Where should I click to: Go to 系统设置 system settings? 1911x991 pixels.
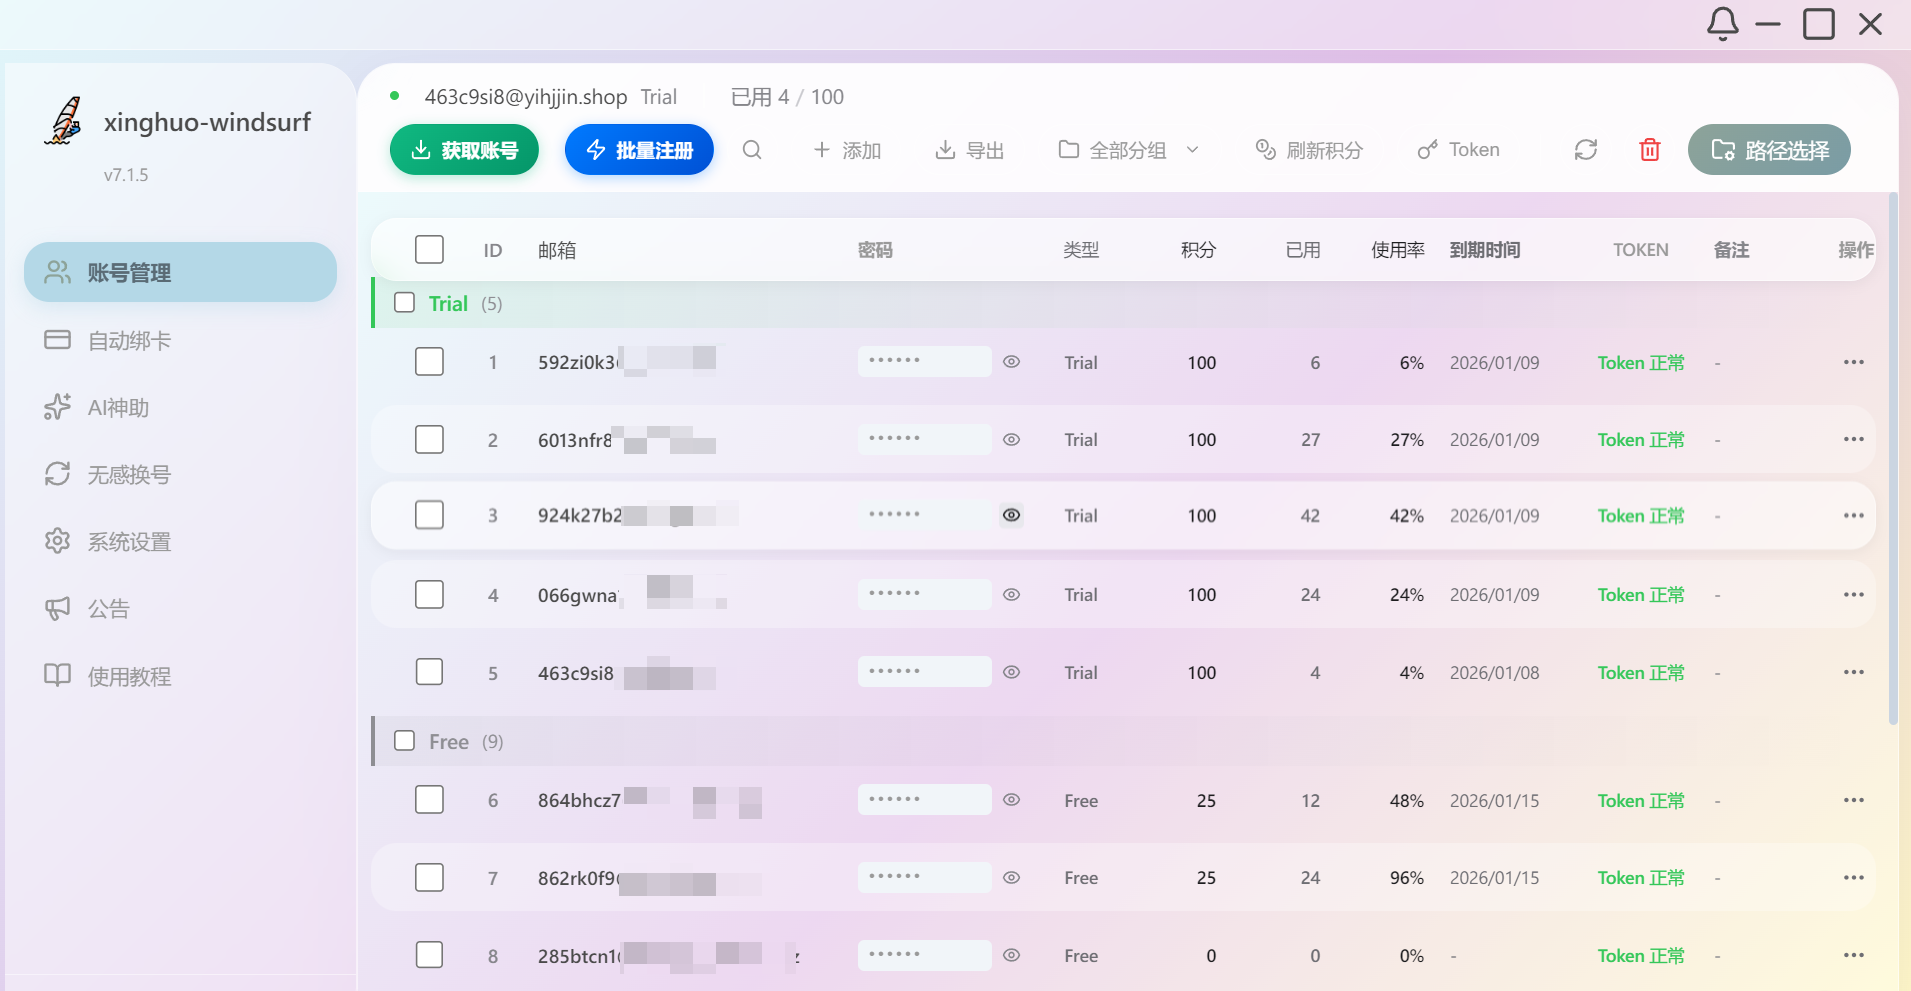(129, 541)
